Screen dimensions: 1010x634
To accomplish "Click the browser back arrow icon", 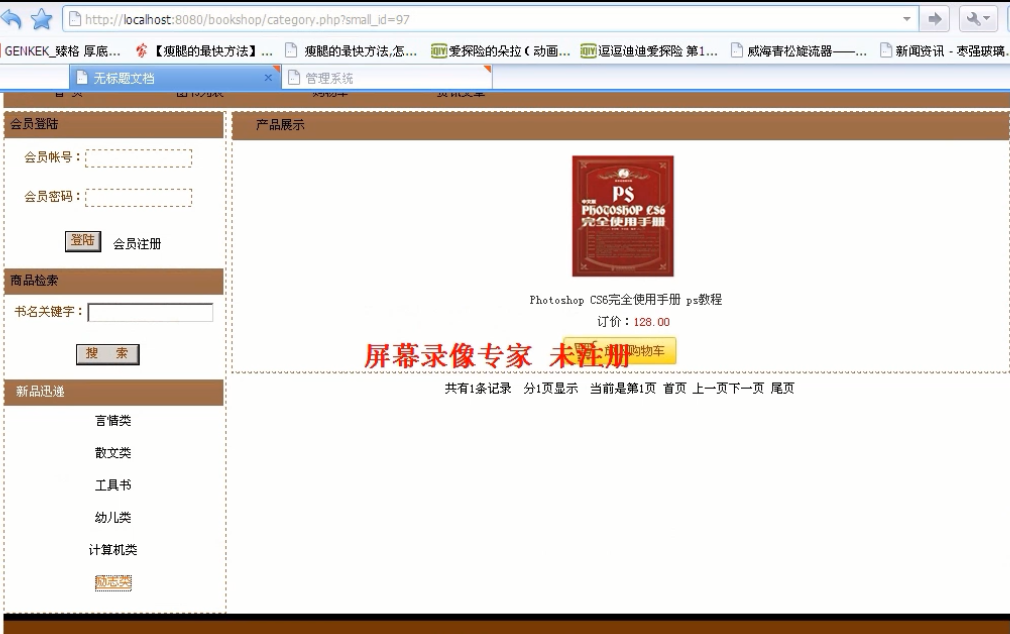I will (12, 19).
